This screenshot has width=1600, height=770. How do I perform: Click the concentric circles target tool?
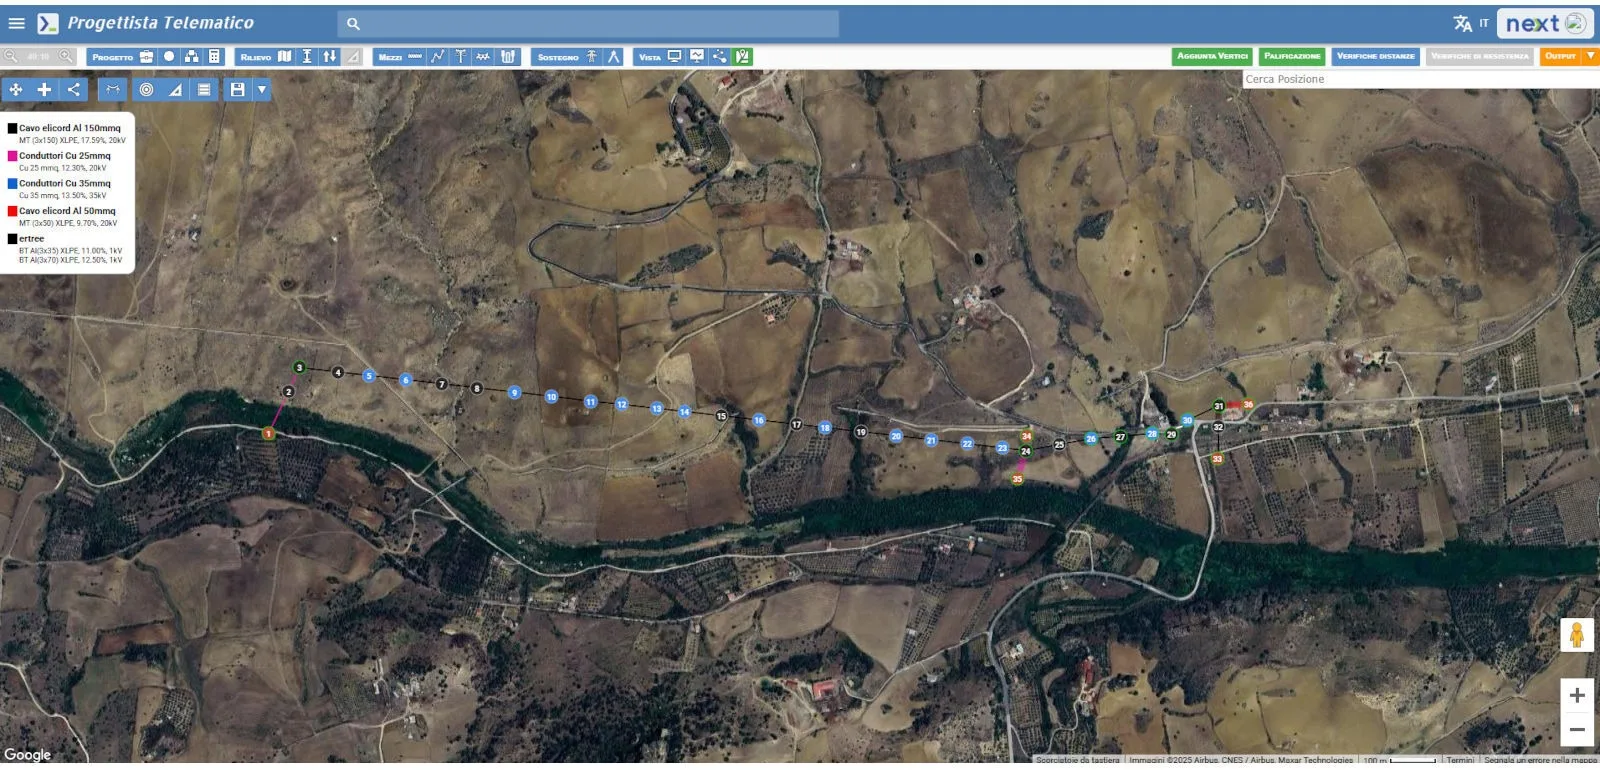(x=147, y=90)
